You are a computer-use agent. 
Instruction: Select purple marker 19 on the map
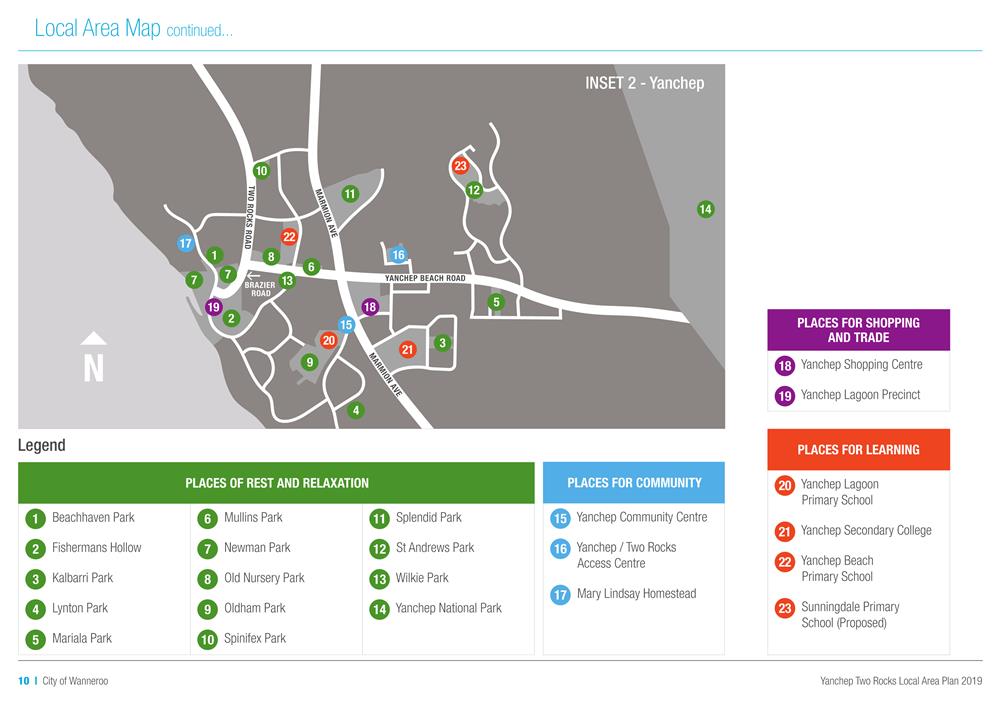[213, 307]
